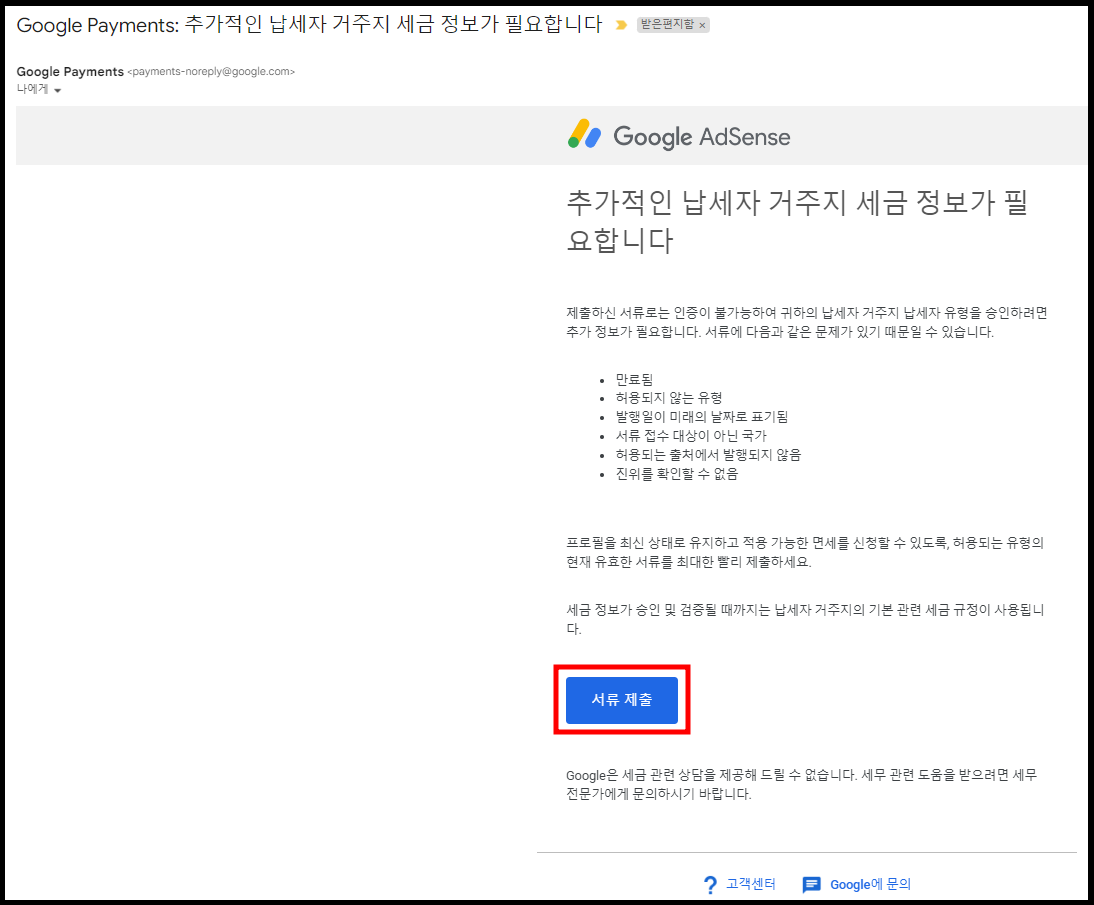
Task: Click the blue 서류 제출 button
Action: tap(622, 699)
